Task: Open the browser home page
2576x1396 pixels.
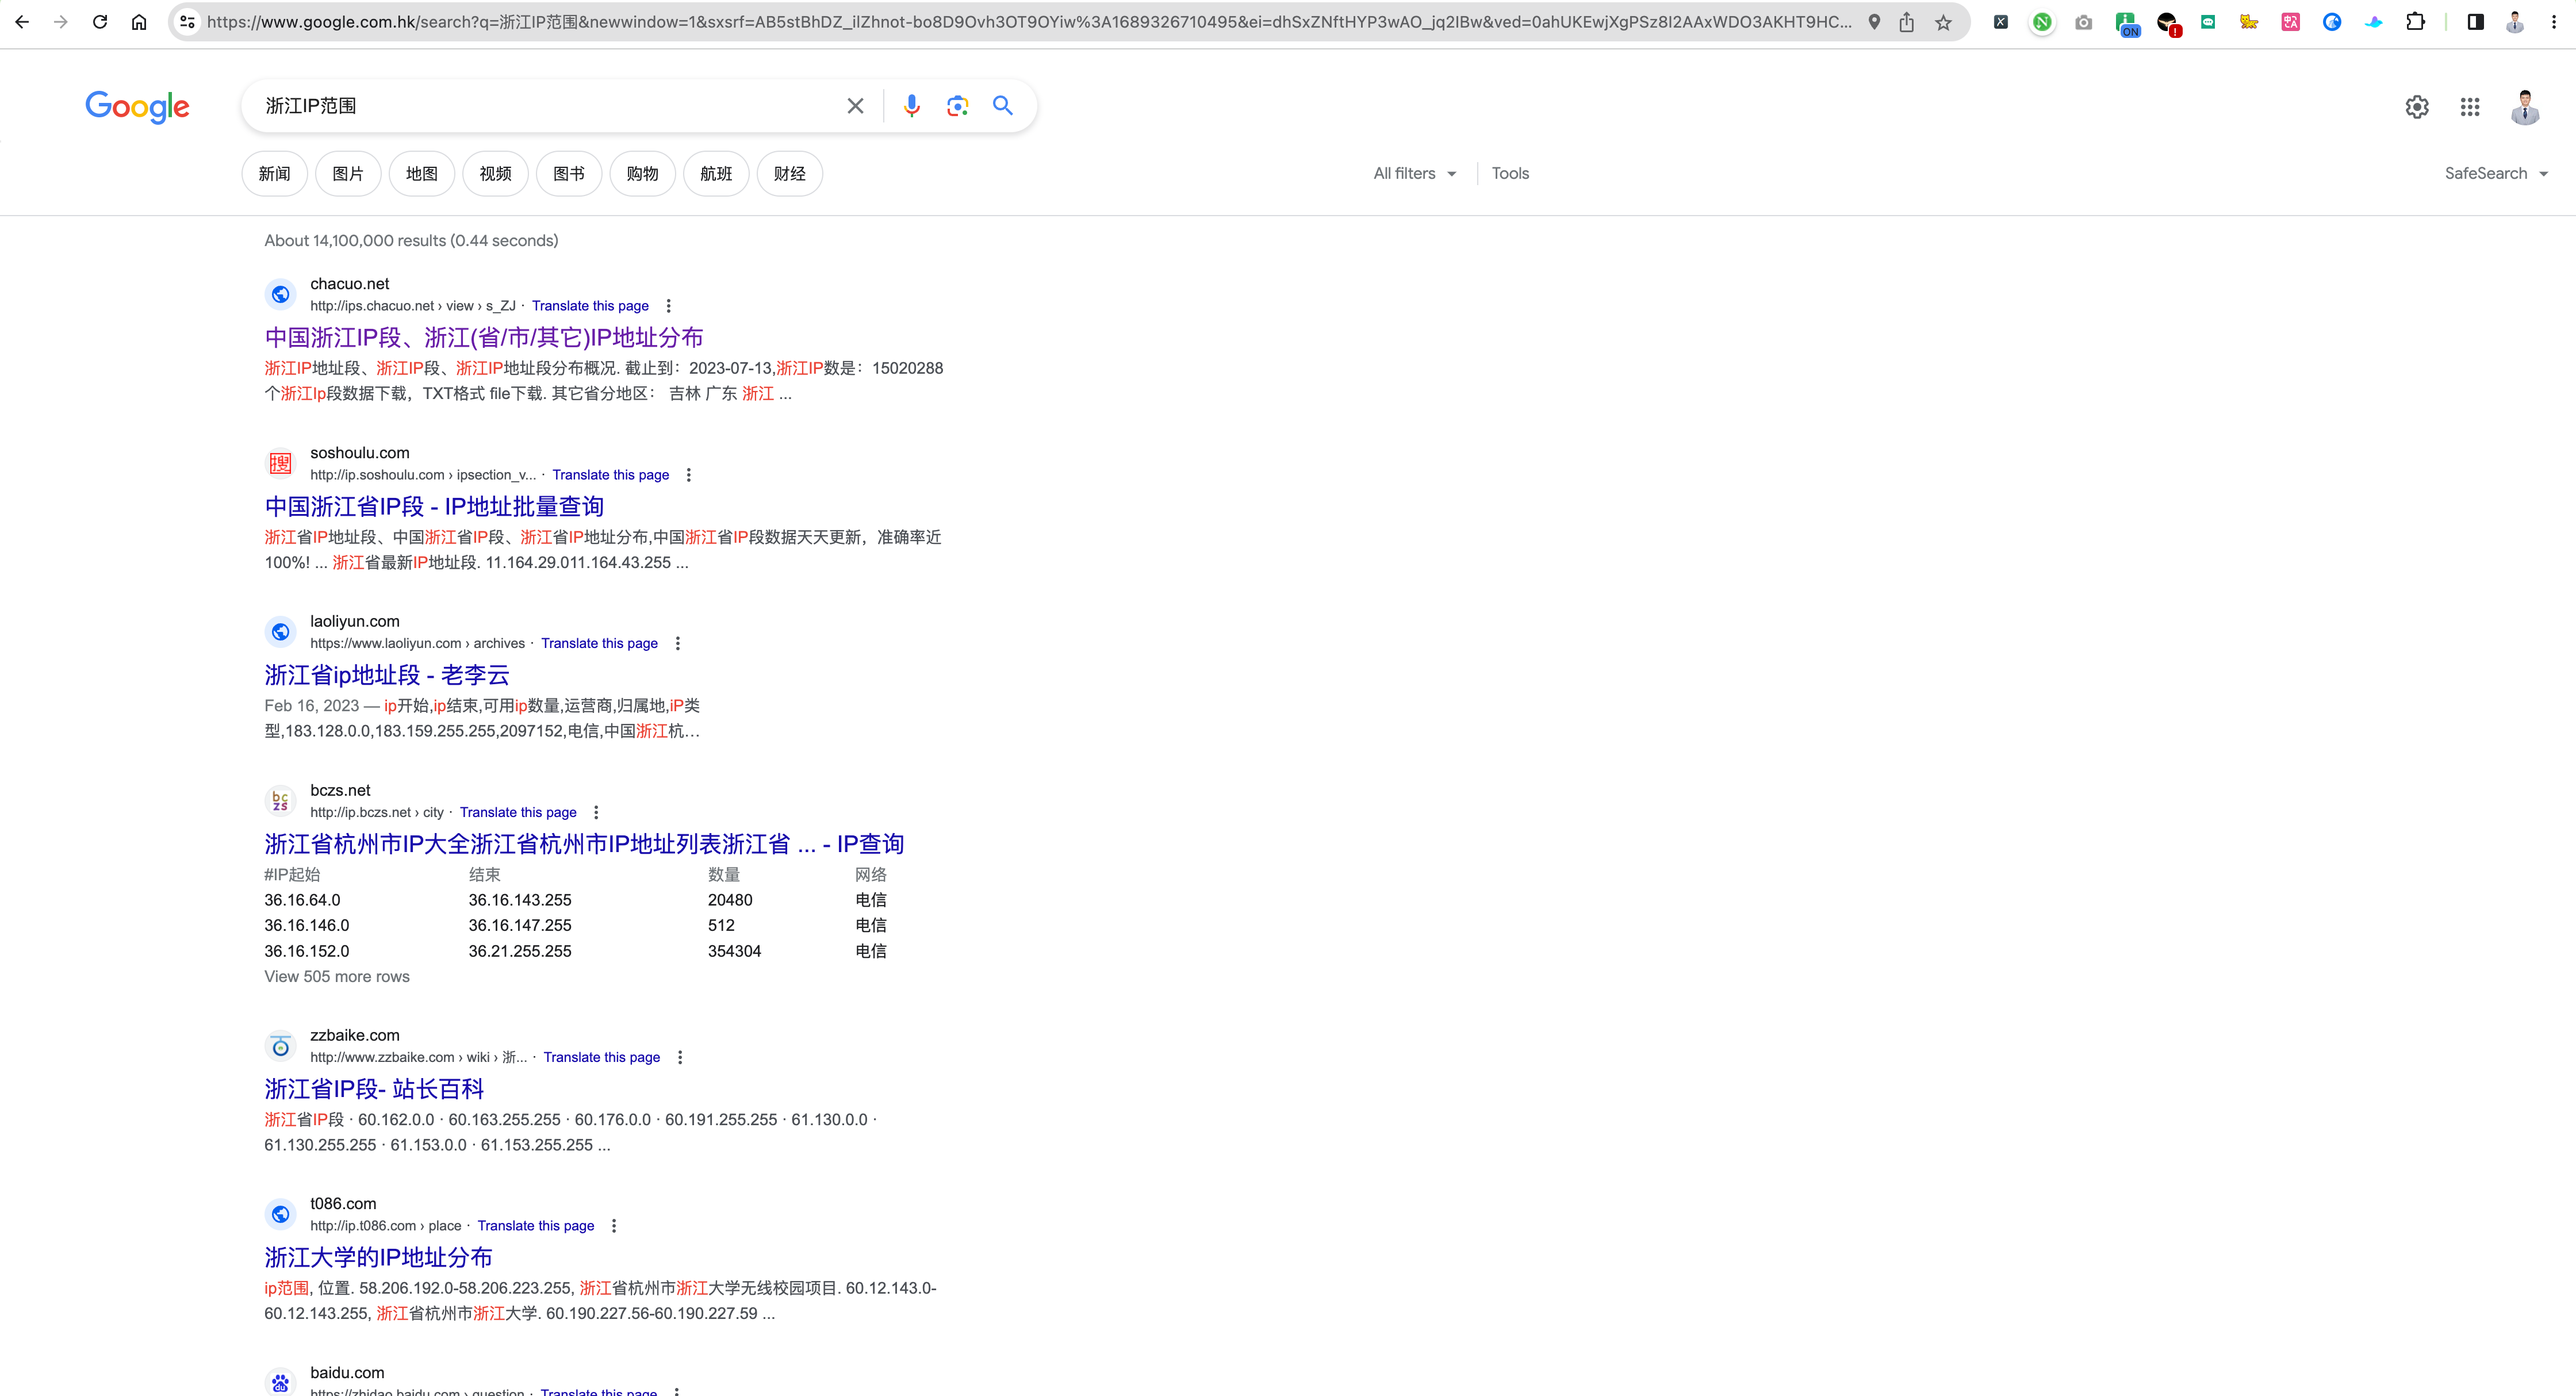Action: pyautogui.click(x=139, y=22)
